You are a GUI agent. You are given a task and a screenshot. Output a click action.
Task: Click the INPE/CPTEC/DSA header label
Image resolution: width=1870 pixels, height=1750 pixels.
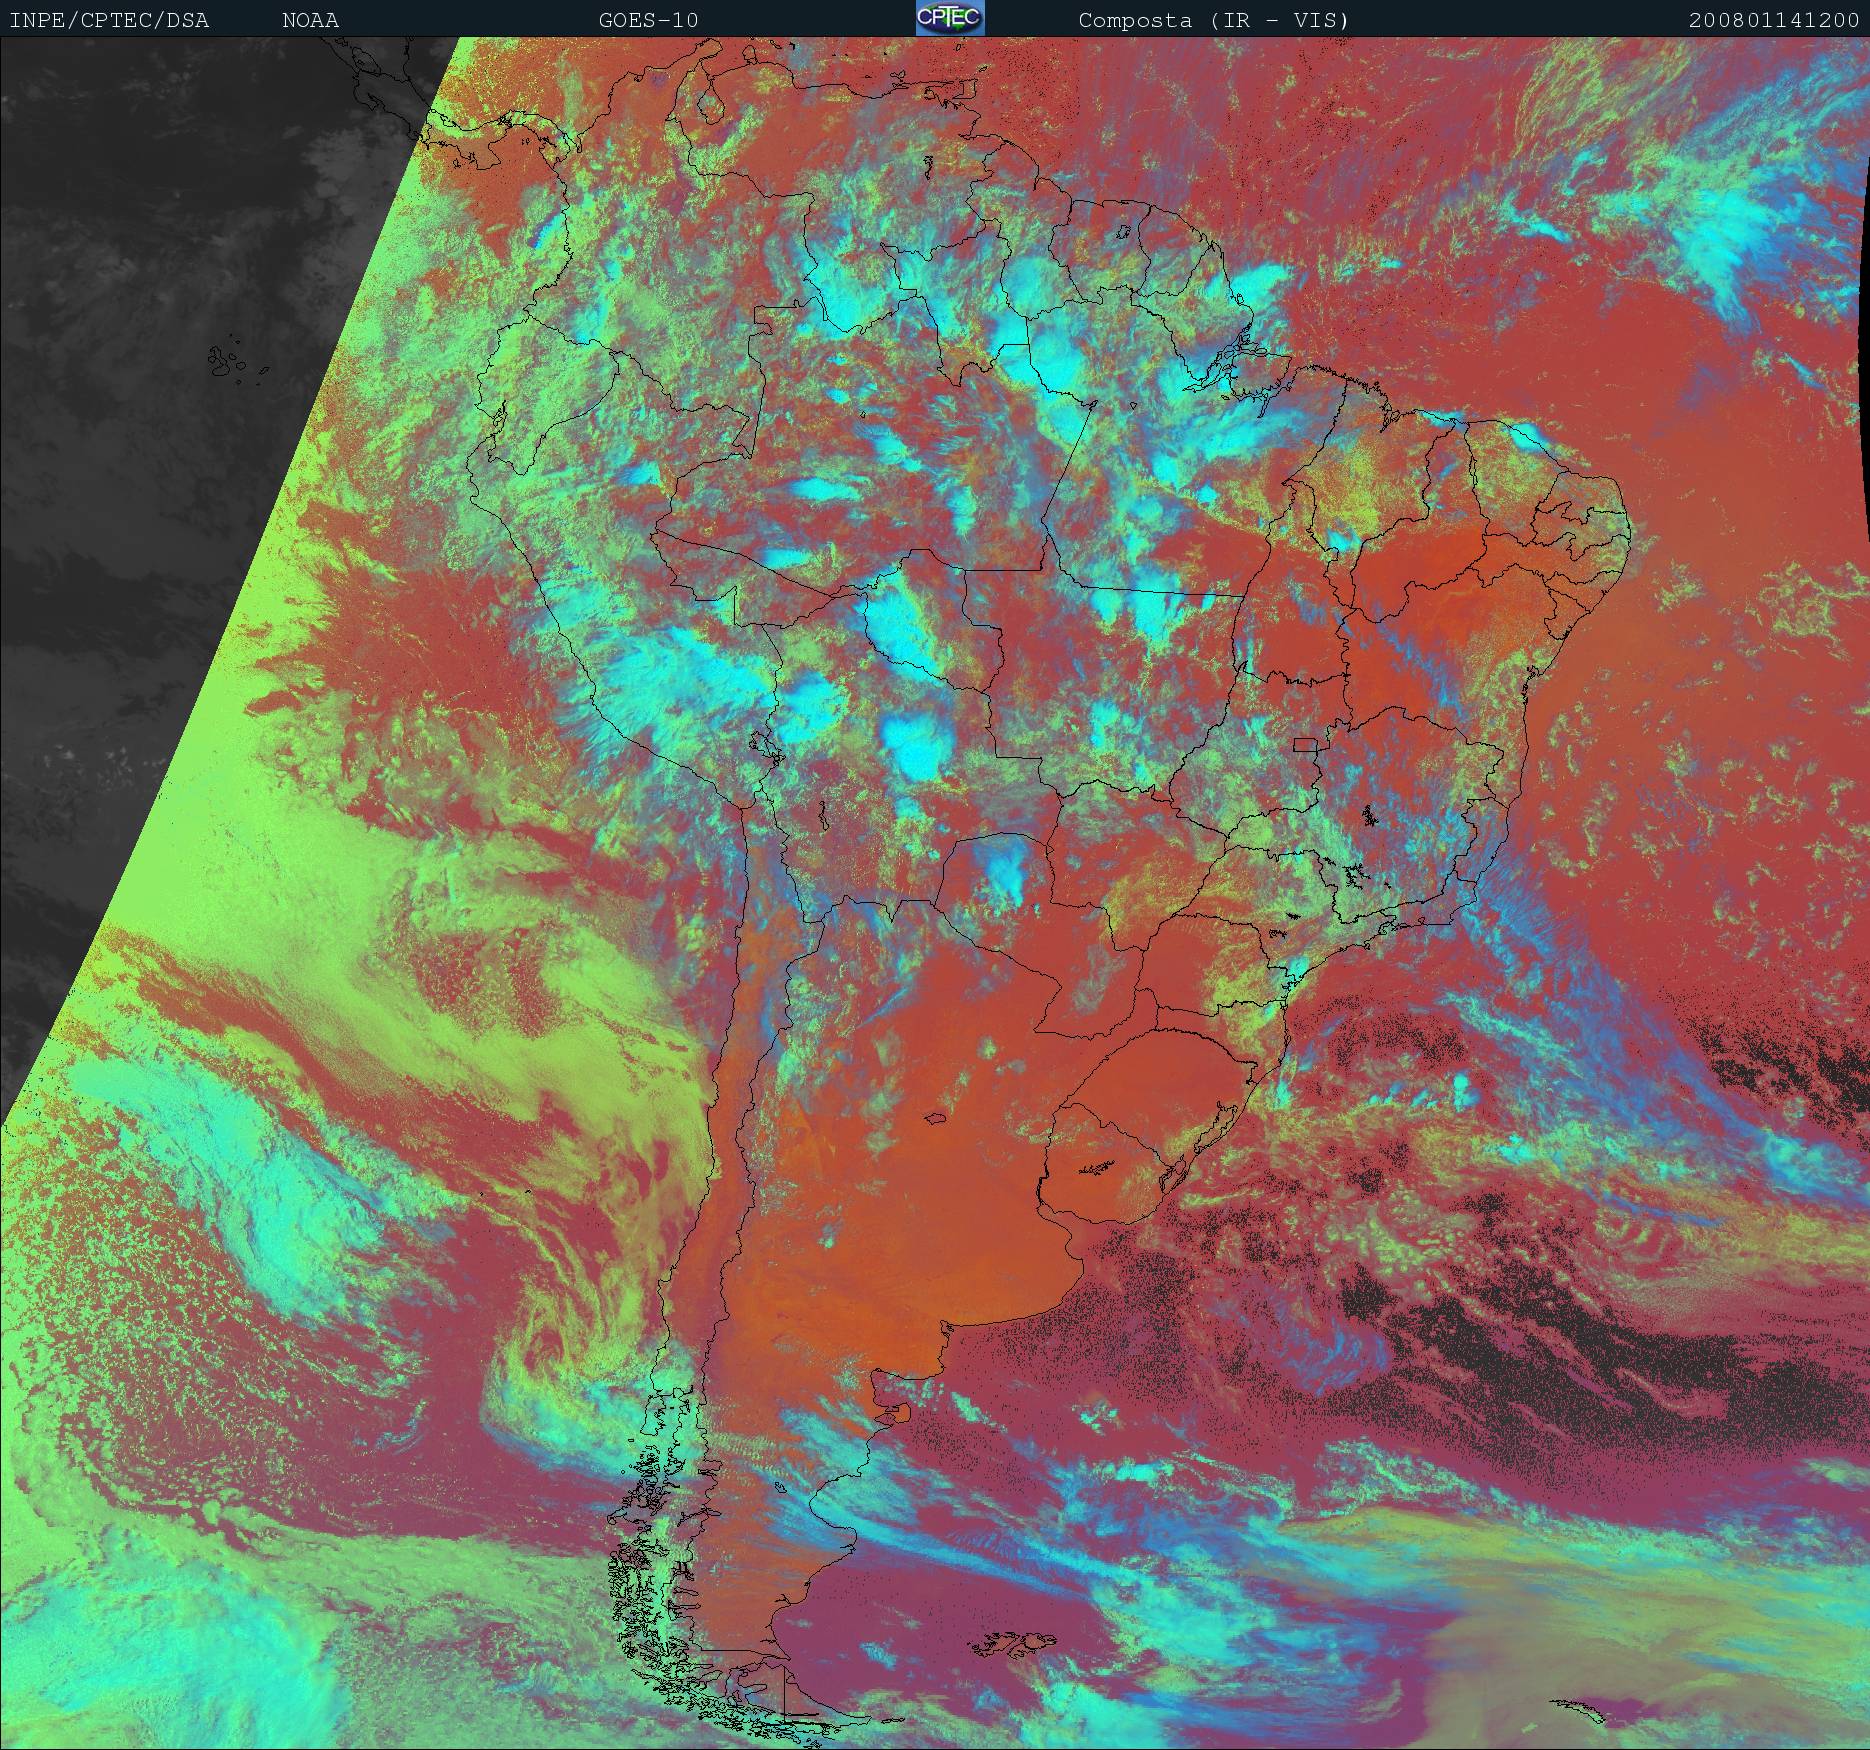(x=109, y=20)
